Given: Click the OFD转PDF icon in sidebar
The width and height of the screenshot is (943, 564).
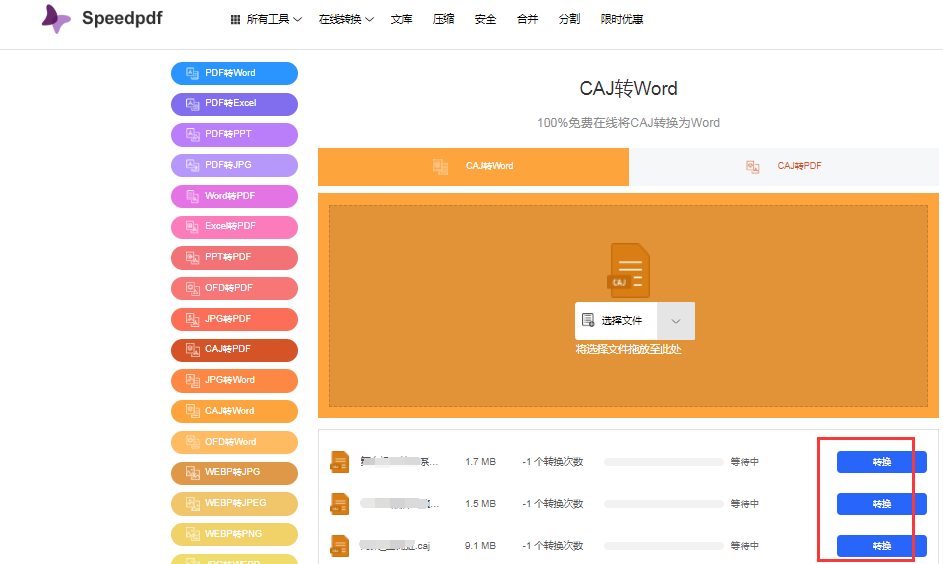Looking at the screenshot, I should pyautogui.click(x=192, y=289).
